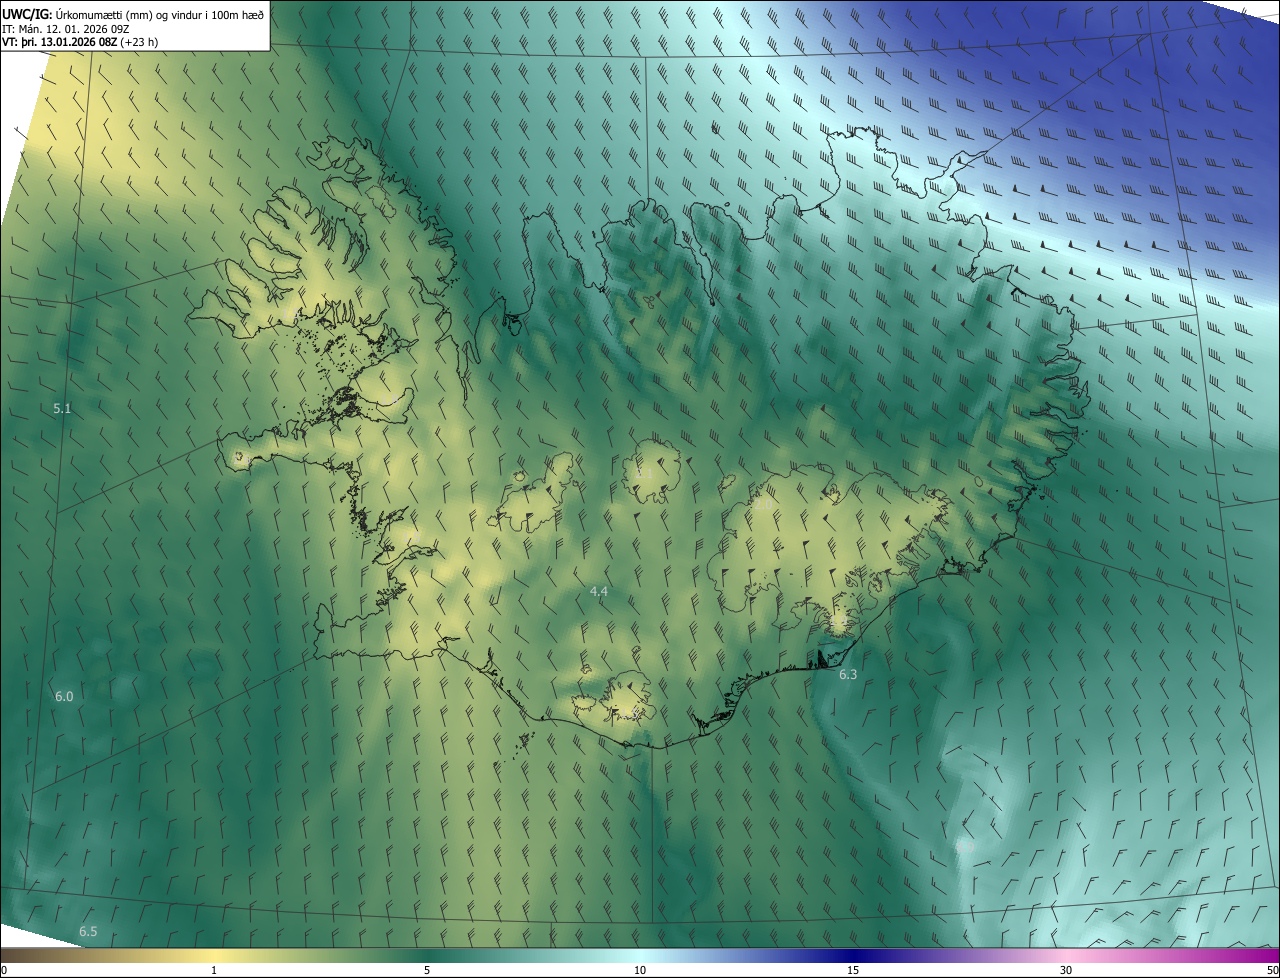
Task: Click the color scale tick labeled 50
Action: (1272, 970)
